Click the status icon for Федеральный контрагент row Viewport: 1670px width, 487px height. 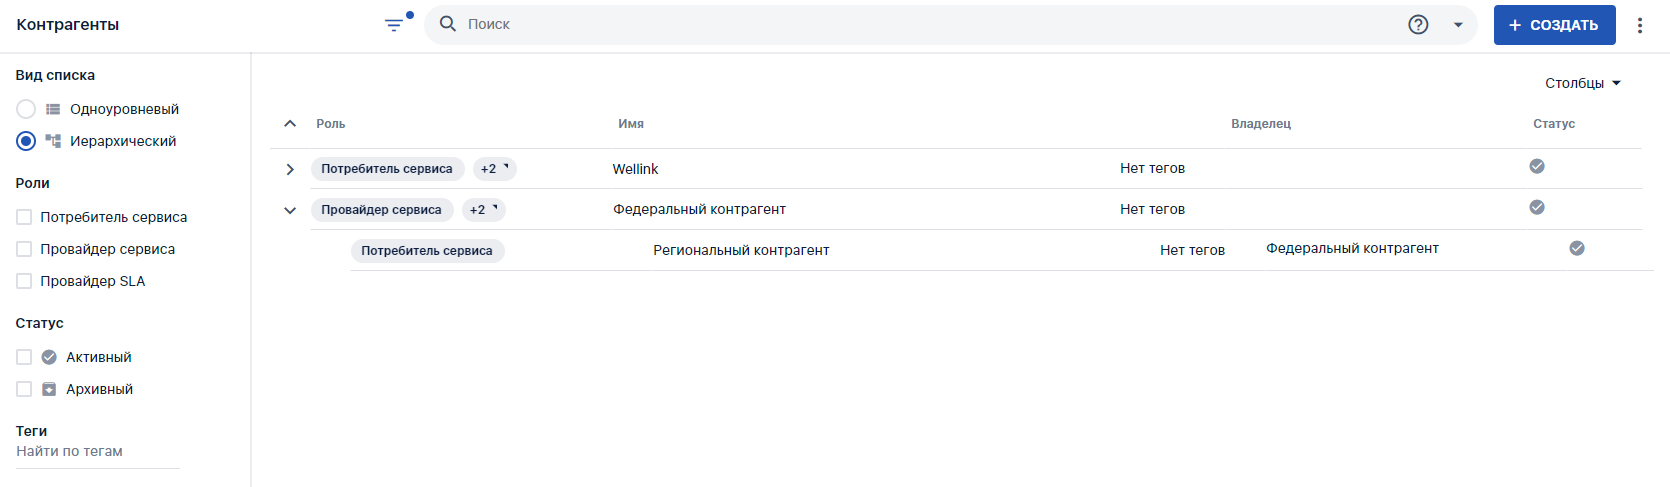(1537, 207)
